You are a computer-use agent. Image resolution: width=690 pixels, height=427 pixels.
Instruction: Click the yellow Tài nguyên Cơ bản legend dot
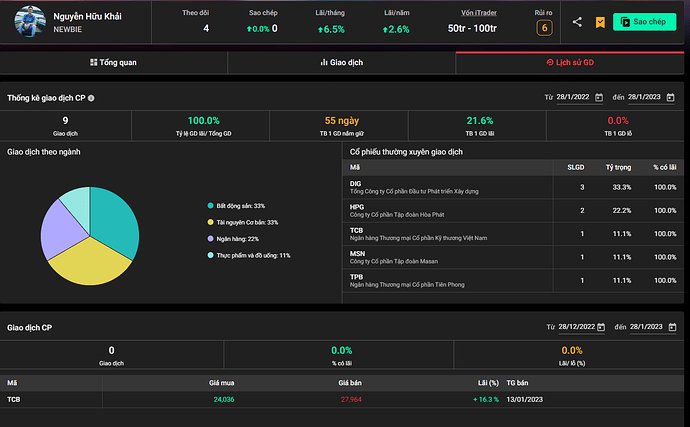(209, 222)
